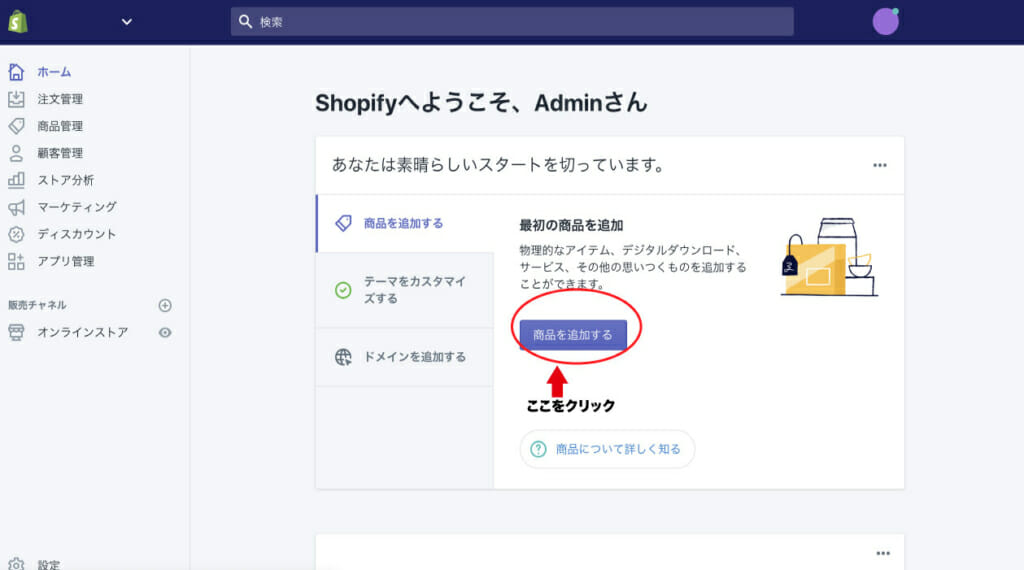Screen dimensions: 1024x570
Task: Click the ディスカウント percent badge icon
Action: 16,234
